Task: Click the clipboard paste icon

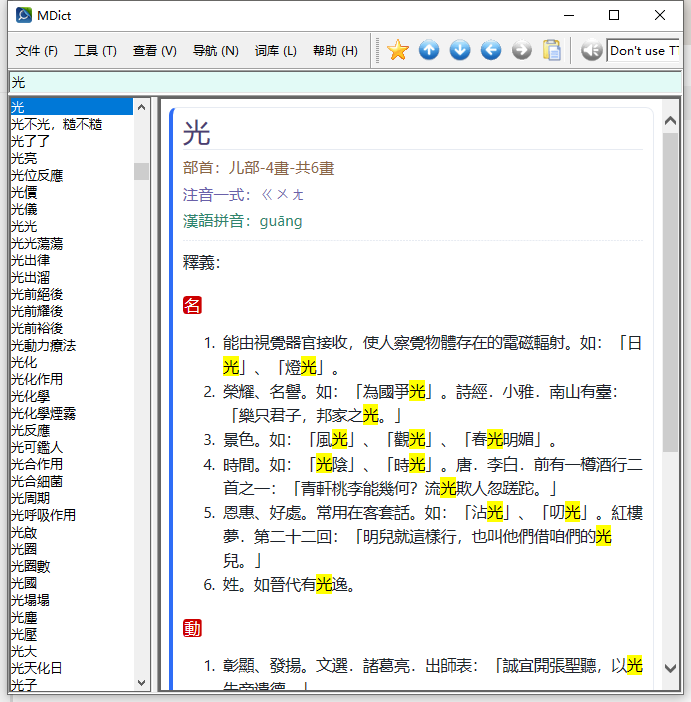Action: click(x=552, y=50)
